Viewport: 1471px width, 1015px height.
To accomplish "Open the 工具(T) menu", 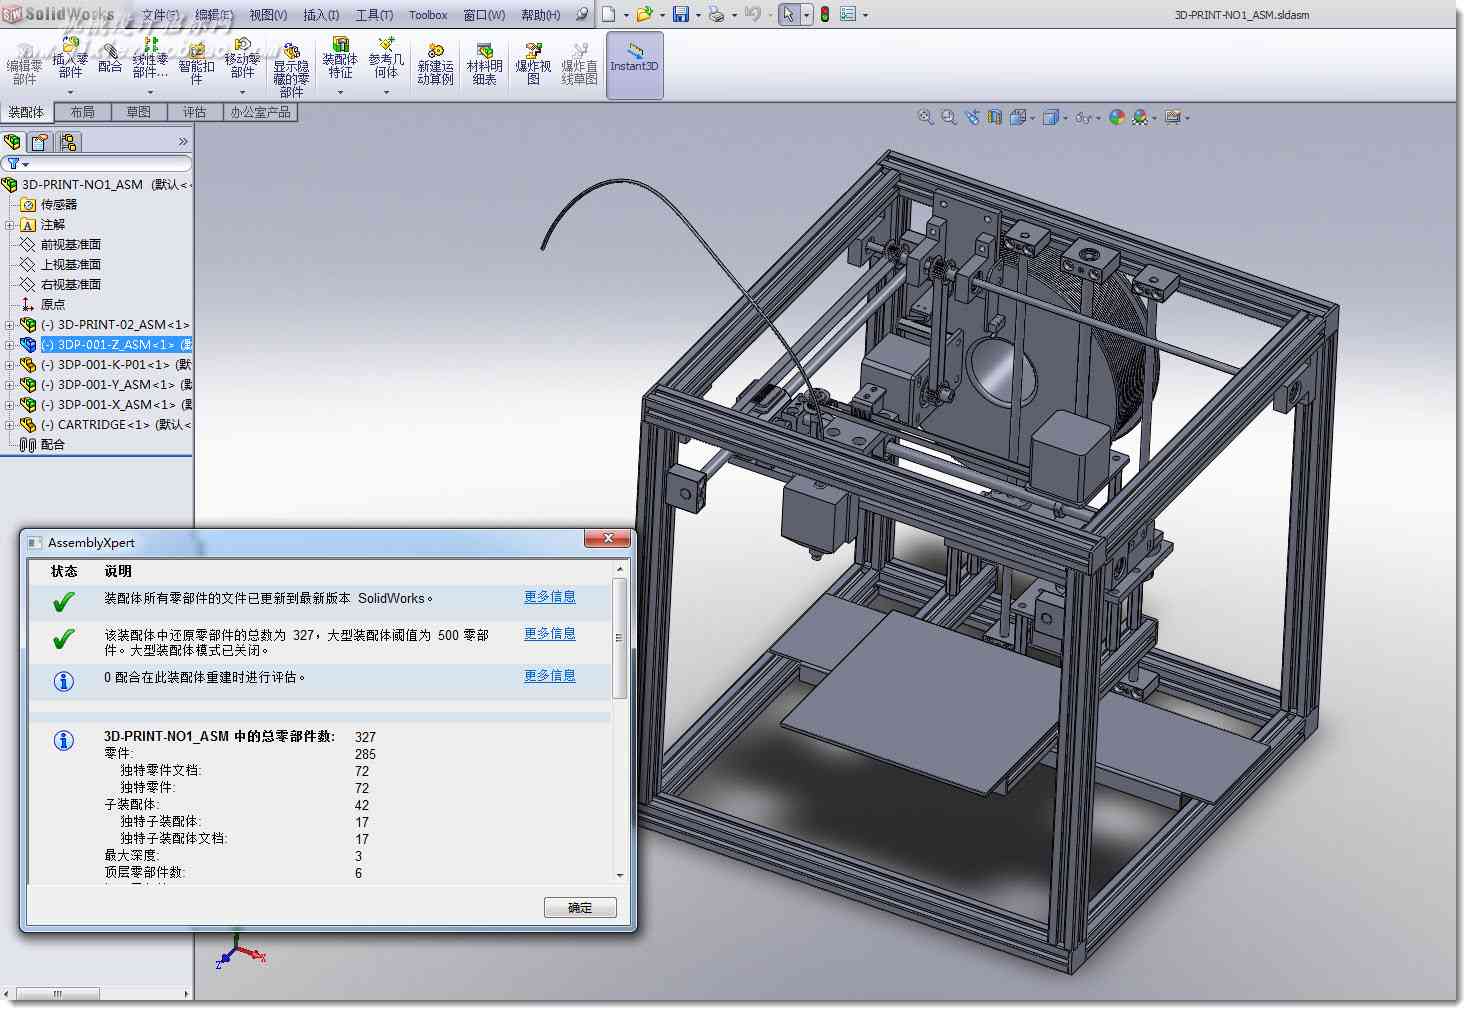I will tap(374, 15).
